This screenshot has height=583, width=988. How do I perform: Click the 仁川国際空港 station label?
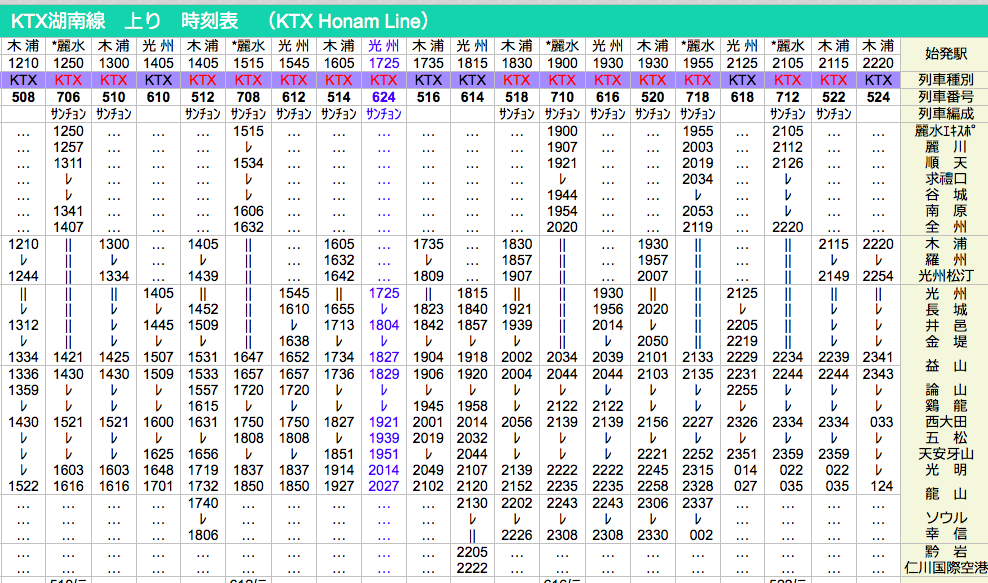(946, 568)
